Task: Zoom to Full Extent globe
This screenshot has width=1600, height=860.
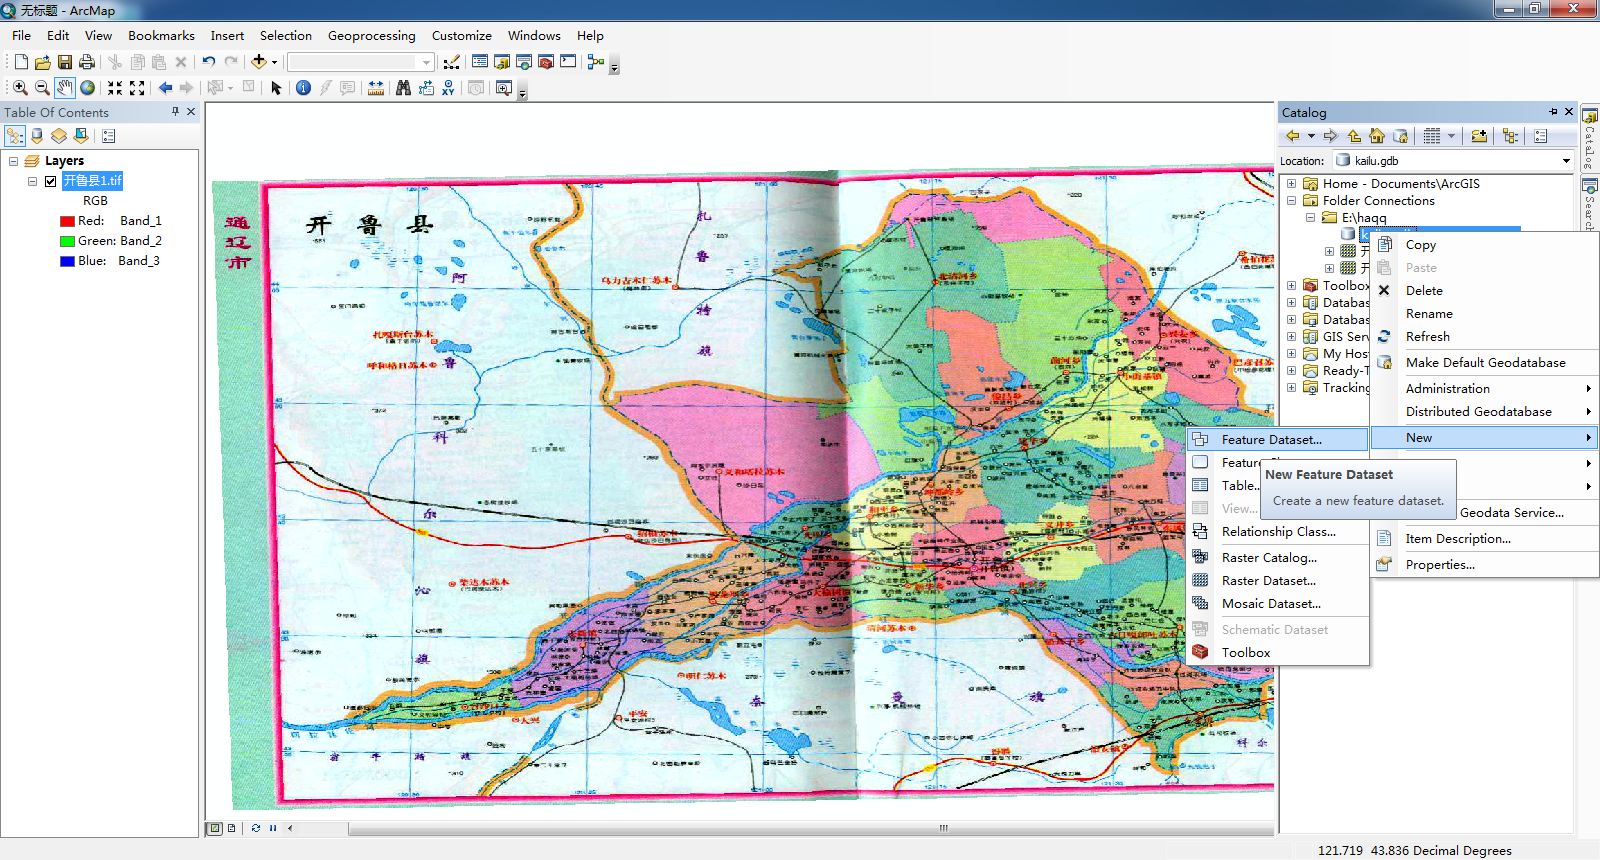Action: [x=88, y=88]
